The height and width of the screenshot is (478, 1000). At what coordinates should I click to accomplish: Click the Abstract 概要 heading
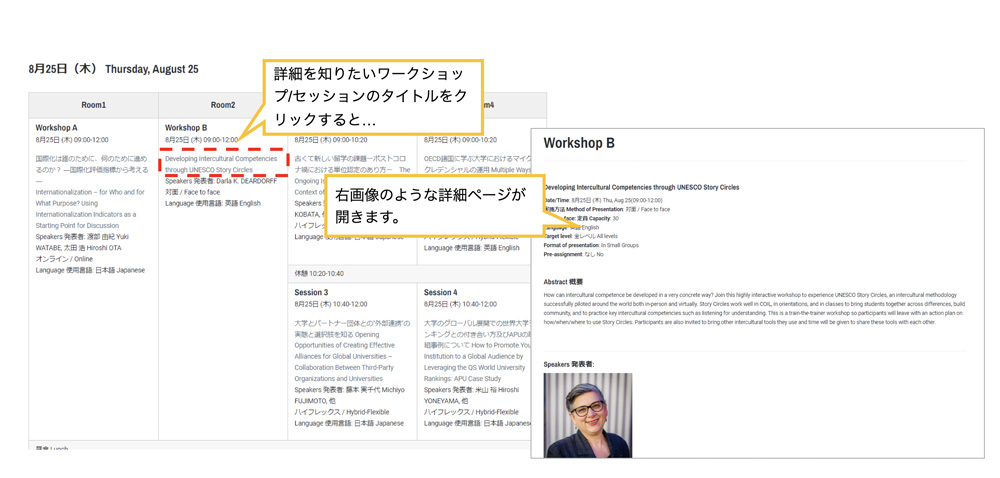[563, 281]
